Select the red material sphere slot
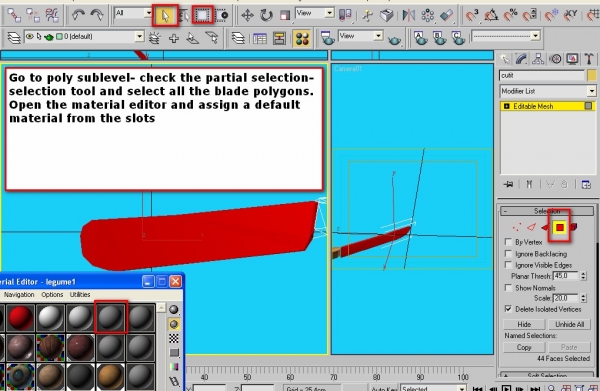 (x=21, y=318)
